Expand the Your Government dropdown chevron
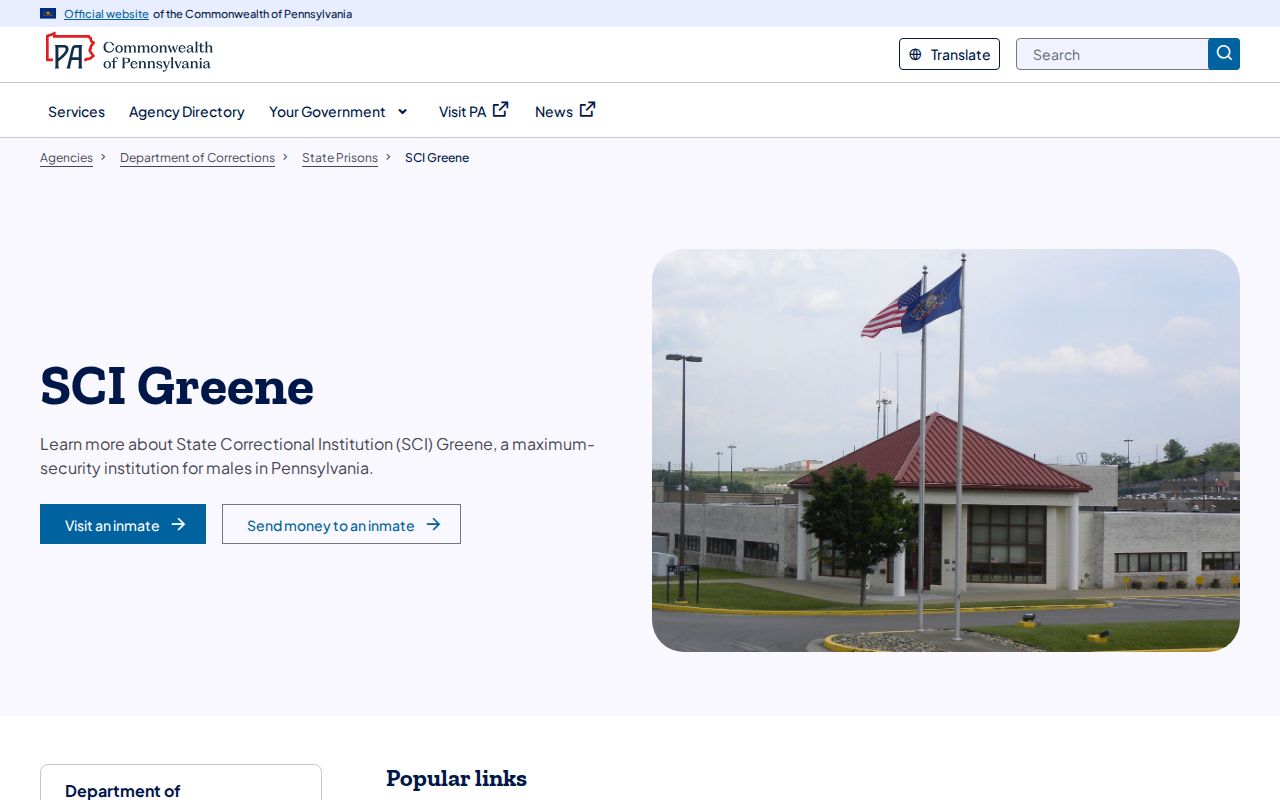This screenshot has width=1280, height=800. [403, 111]
